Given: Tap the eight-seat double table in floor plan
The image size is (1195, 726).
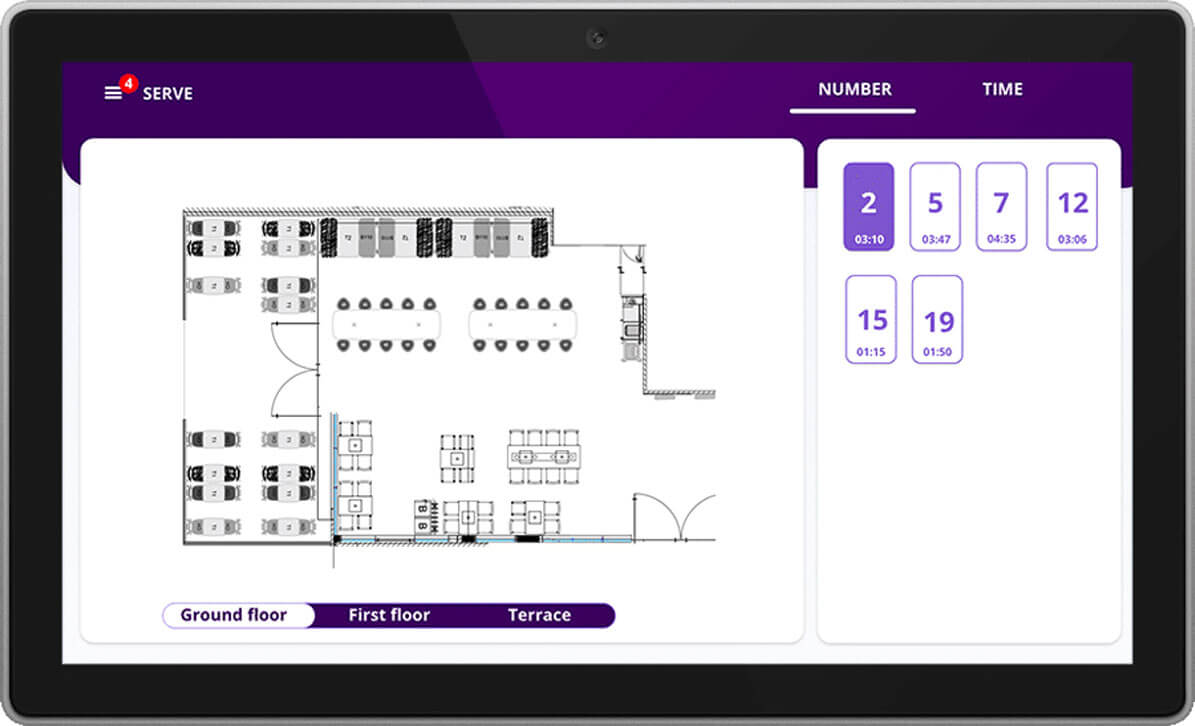Looking at the screenshot, I should click(x=544, y=457).
